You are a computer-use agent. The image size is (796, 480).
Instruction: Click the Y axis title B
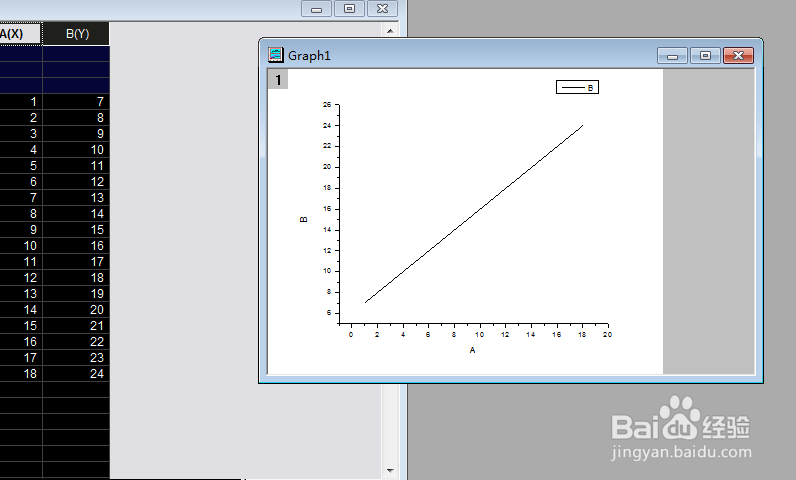tap(304, 219)
